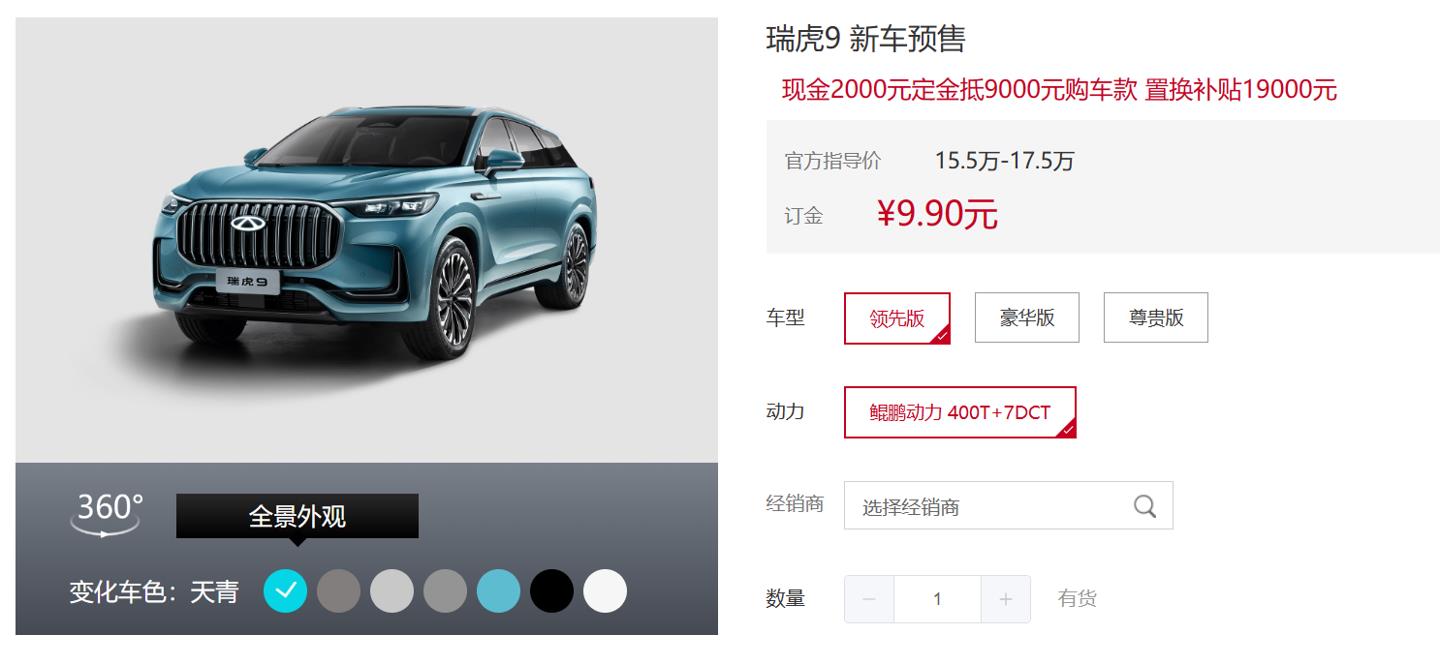Viewport: 1440px width, 665px height.
Task: Choose 鲲鹏动力 400T+7DCT powertrain
Action: [960, 412]
